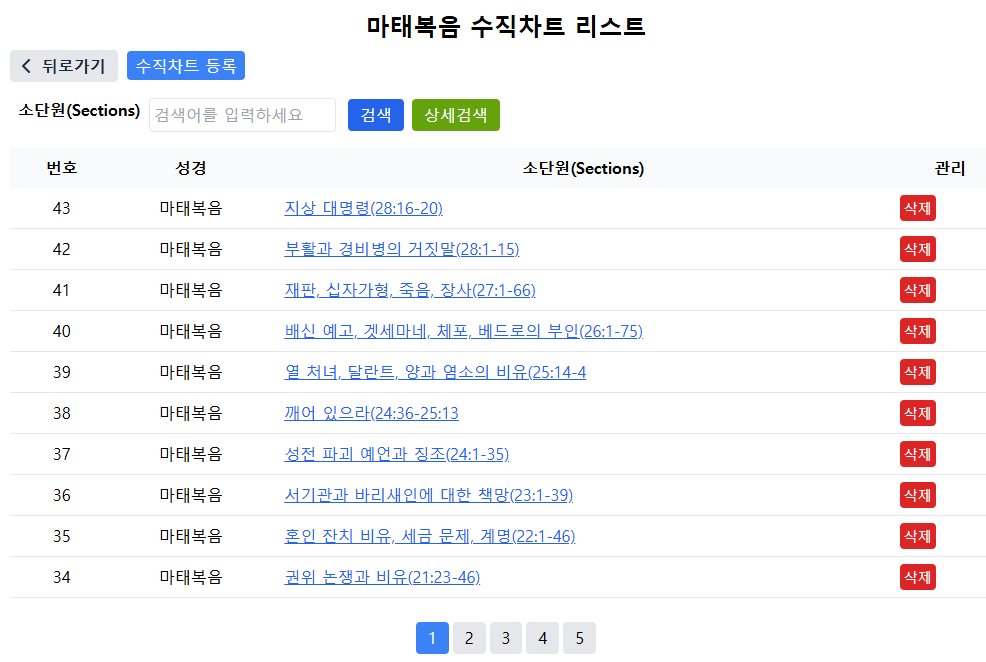986x662 pixels.
Task: Delete row number 43 with 삭제
Action: click(917, 208)
